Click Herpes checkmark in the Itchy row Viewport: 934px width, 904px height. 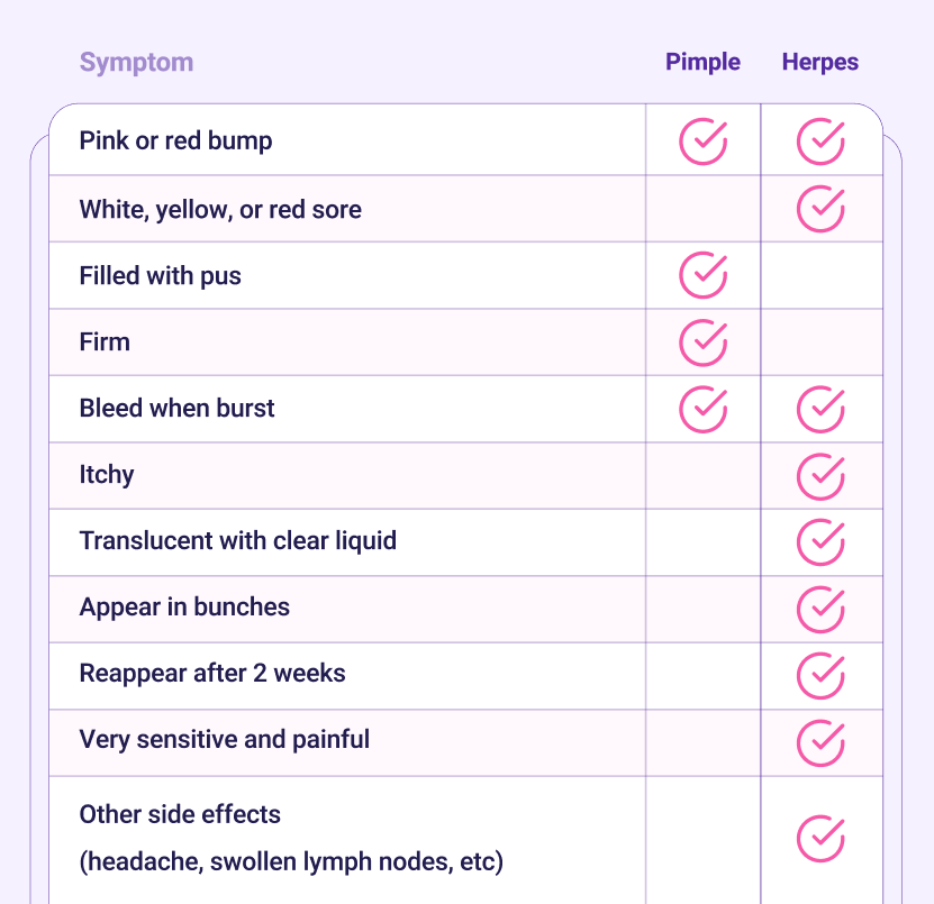(821, 475)
